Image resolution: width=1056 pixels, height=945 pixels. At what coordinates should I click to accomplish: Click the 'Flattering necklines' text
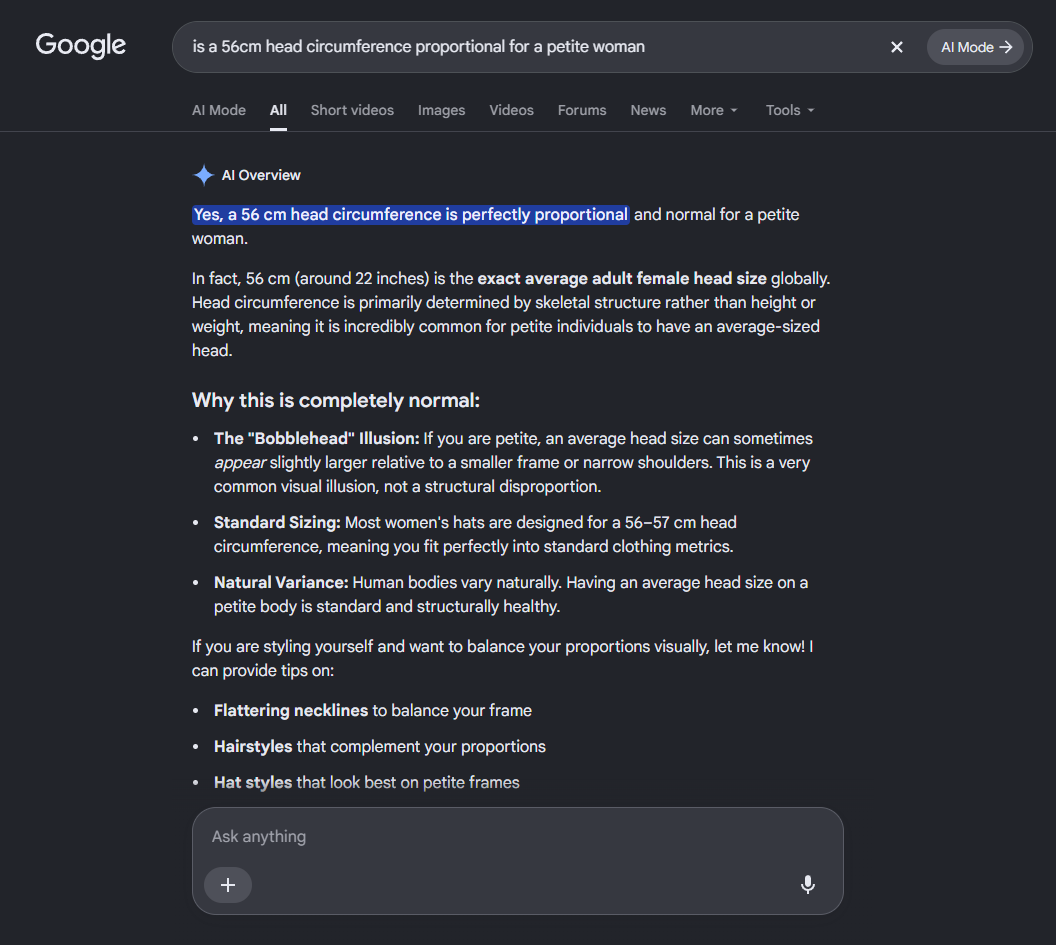[291, 711]
